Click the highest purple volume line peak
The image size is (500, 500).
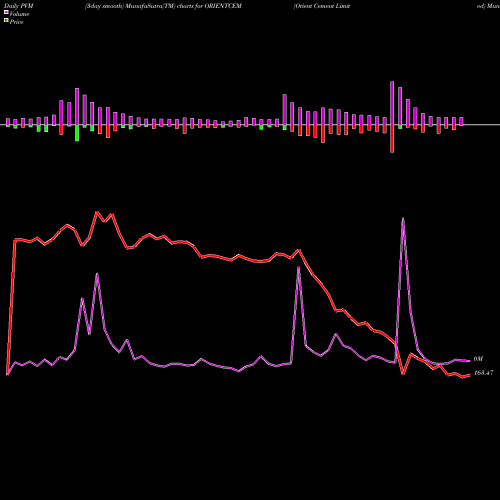point(403,219)
